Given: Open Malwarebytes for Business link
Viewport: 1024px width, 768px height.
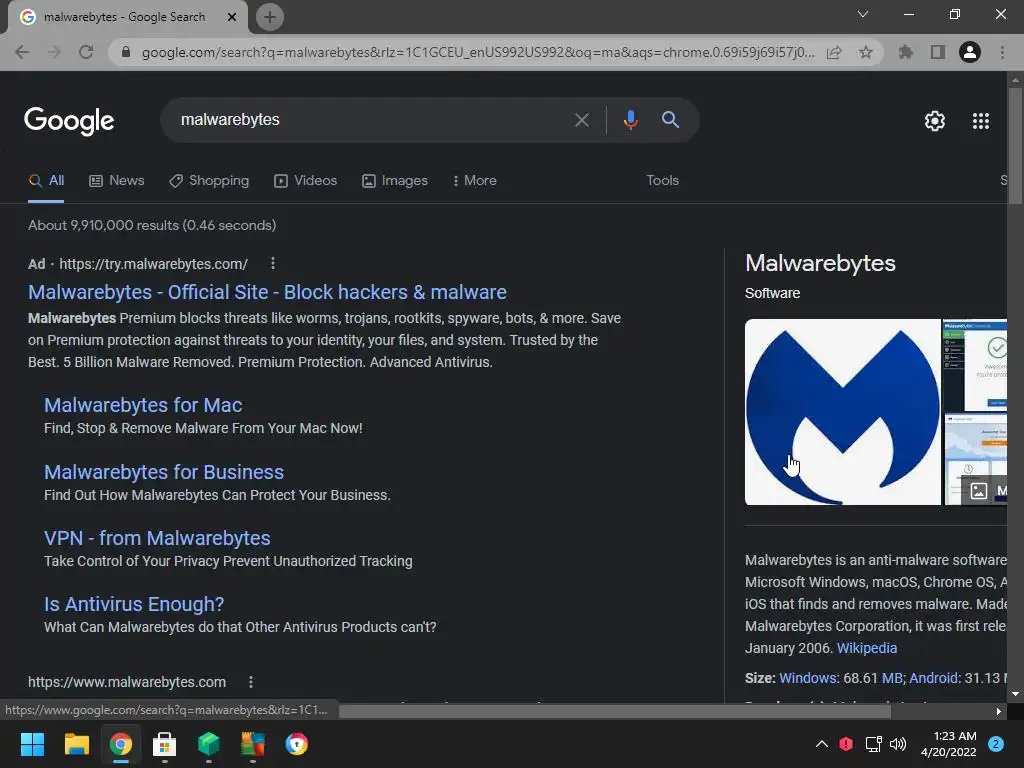Looking at the screenshot, I should coord(164,472).
